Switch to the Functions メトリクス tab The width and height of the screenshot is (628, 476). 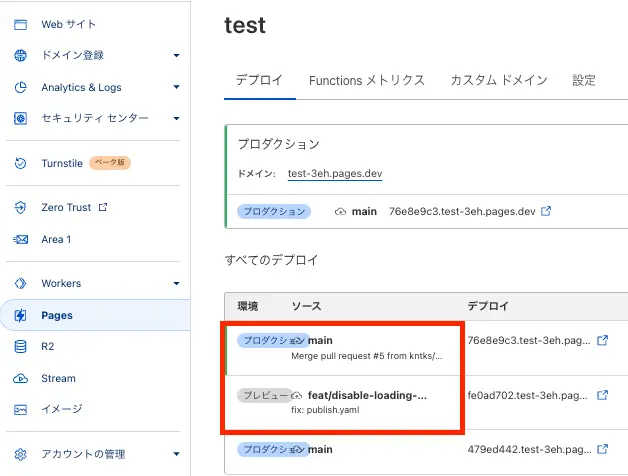[x=366, y=81]
